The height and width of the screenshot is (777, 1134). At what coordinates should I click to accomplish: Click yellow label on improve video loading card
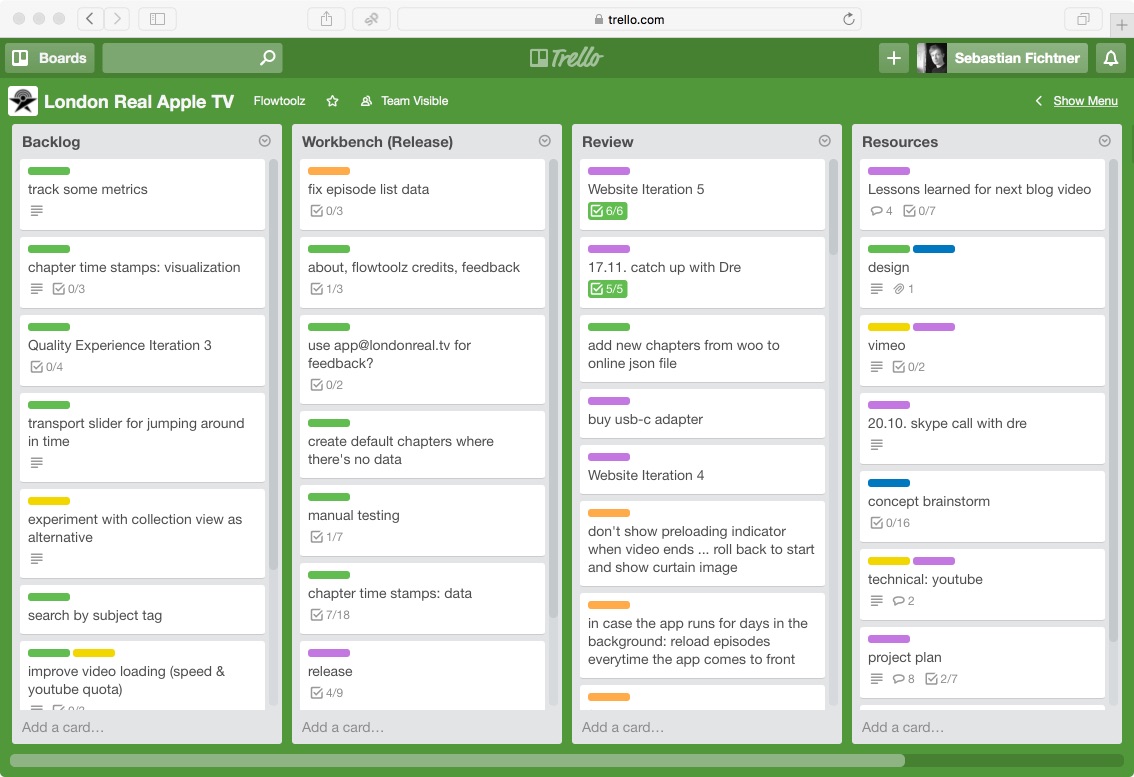(94, 653)
